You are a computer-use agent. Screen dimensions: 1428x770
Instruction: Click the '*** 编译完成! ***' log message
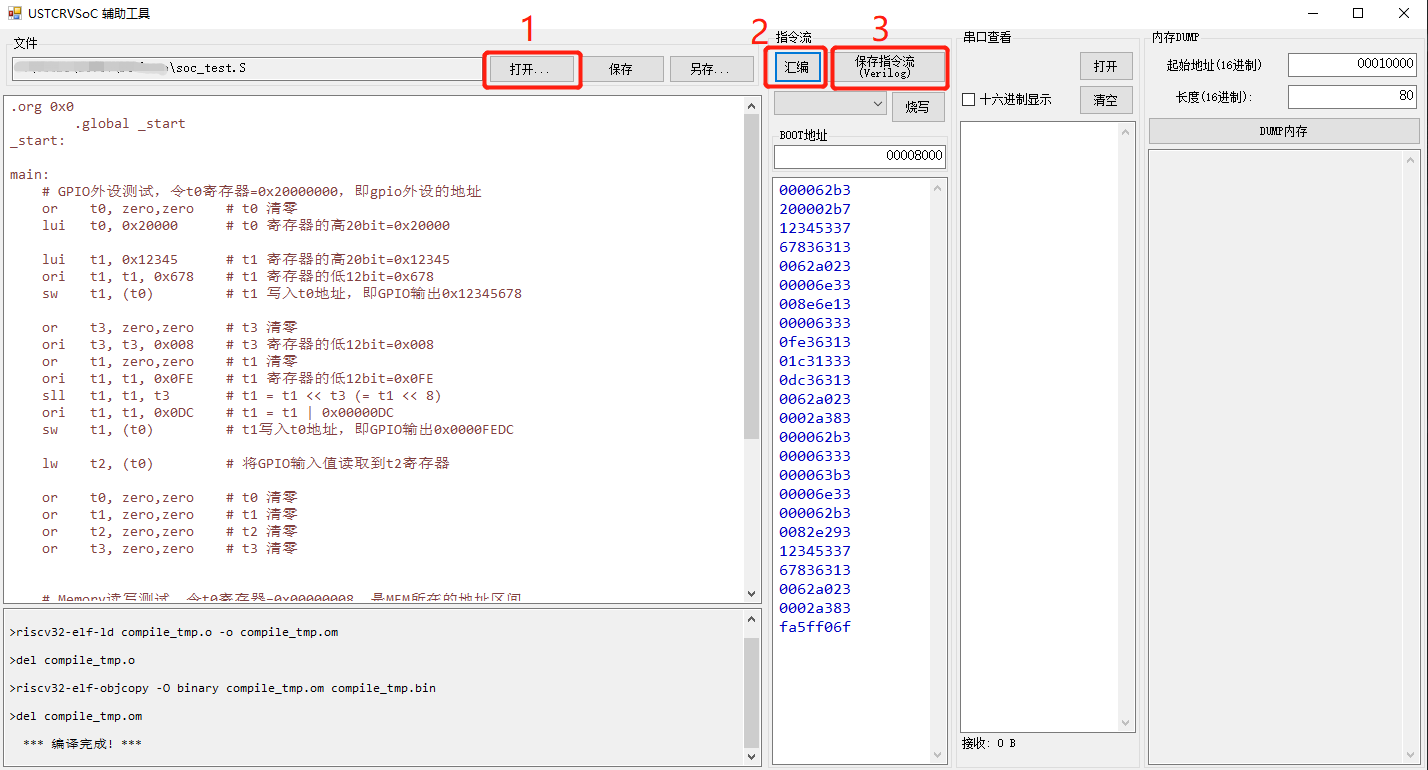82,744
